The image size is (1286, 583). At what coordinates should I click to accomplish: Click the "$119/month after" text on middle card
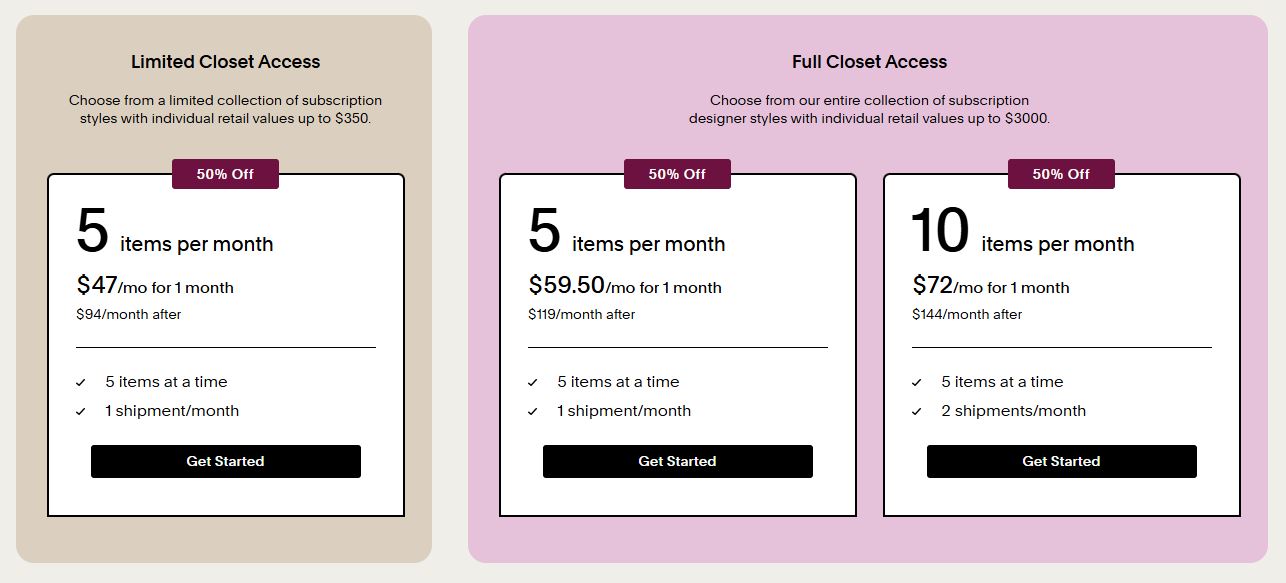pyautogui.click(x=581, y=313)
